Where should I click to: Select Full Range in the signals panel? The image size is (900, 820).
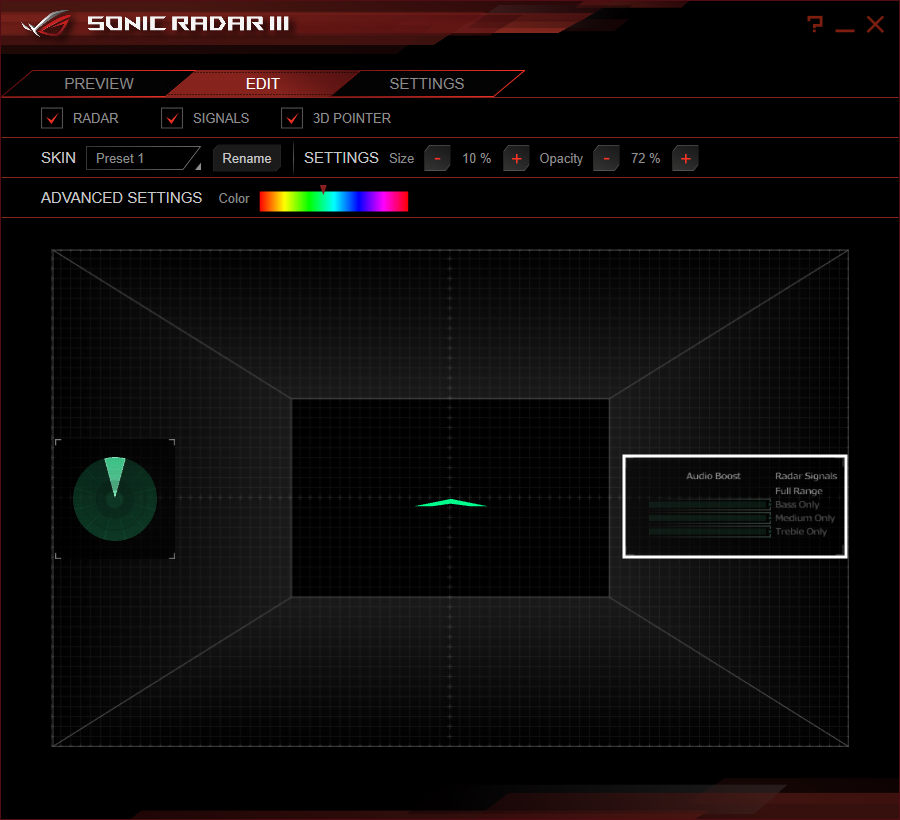click(798, 491)
